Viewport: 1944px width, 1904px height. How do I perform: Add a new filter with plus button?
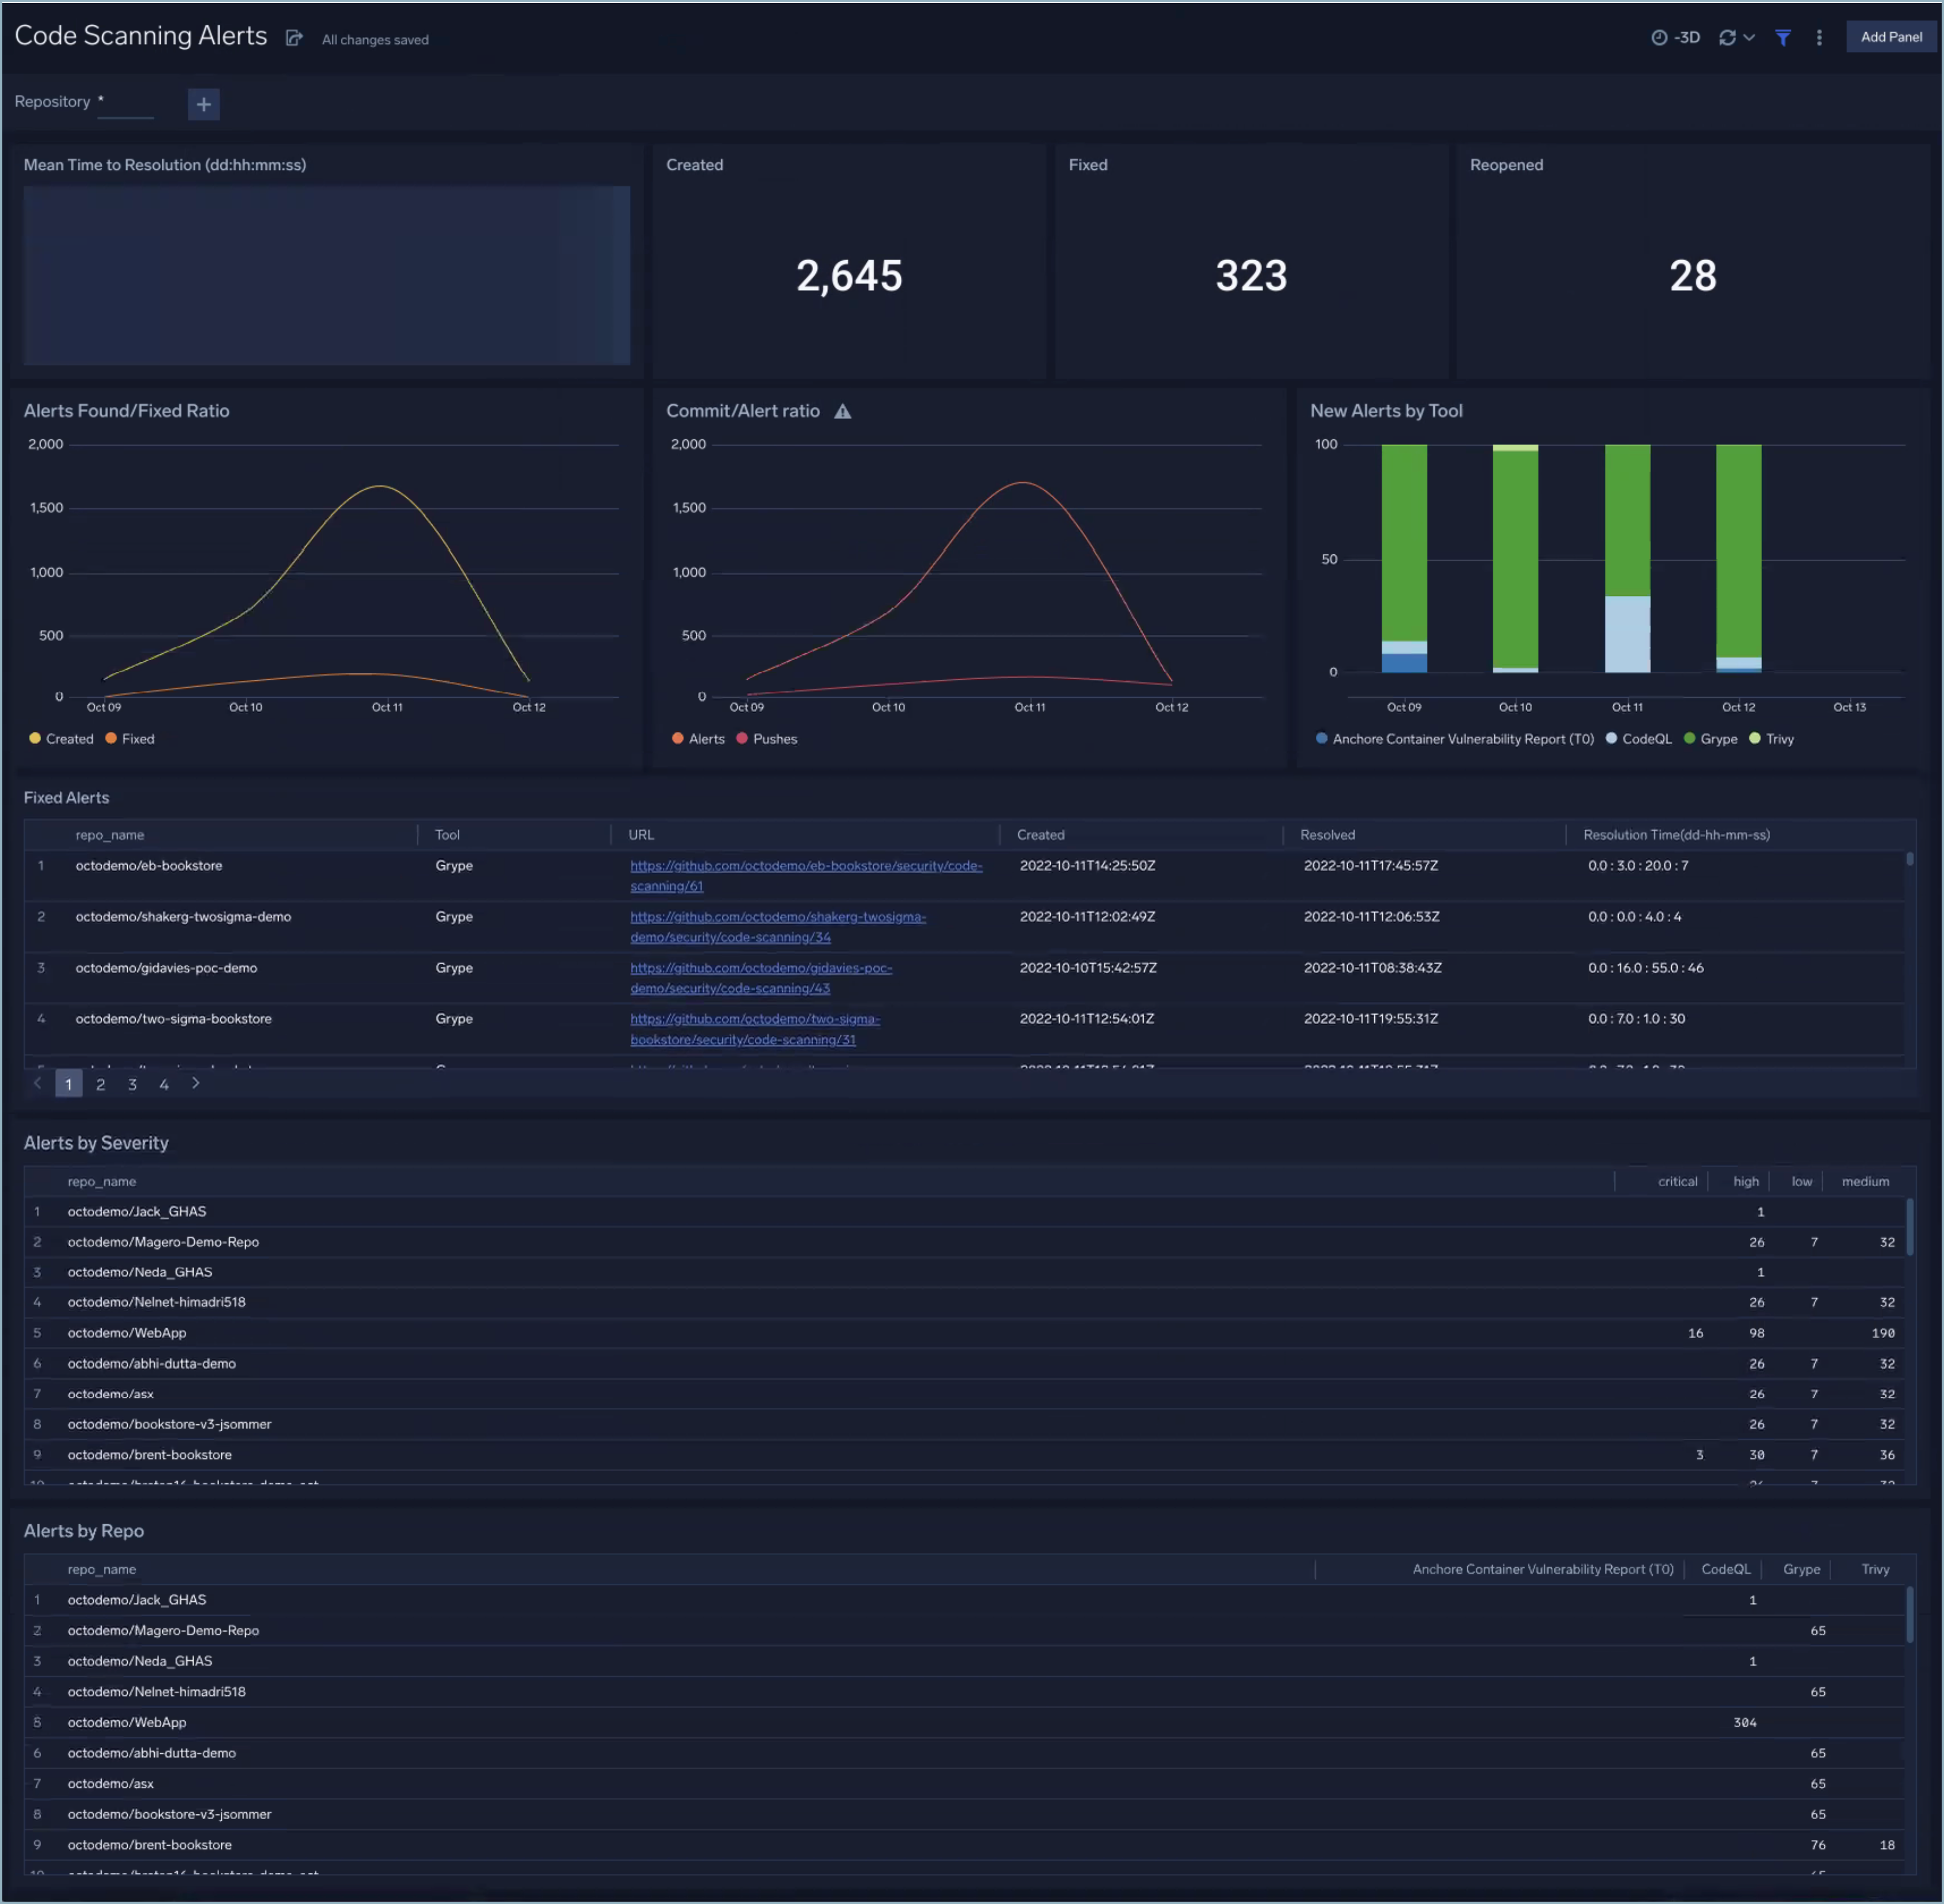click(203, 104)
